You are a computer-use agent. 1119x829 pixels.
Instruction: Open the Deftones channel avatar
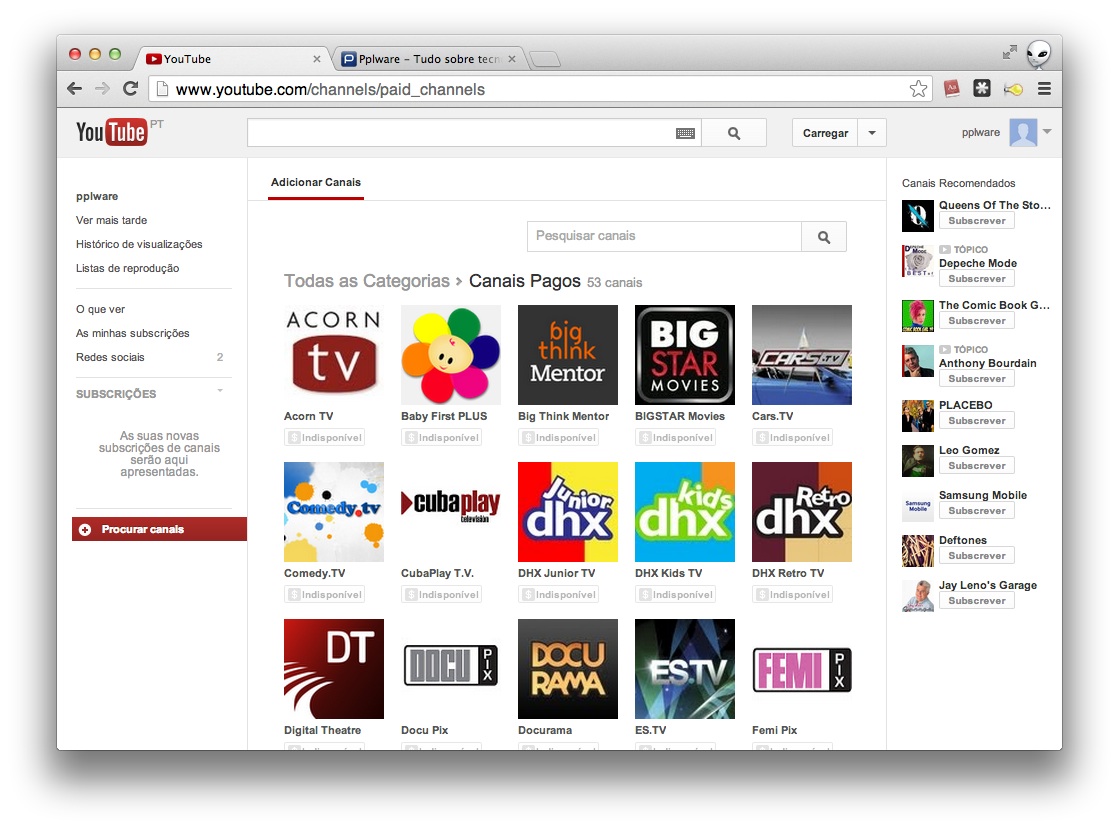coord(918,551)
